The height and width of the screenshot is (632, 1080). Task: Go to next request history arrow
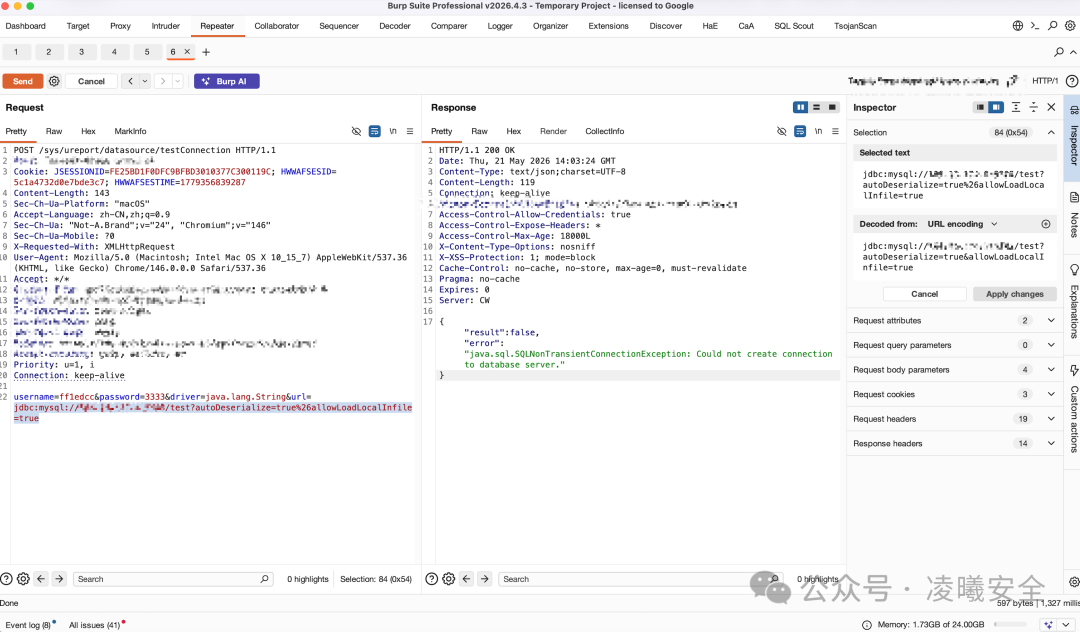coord(163,81)
